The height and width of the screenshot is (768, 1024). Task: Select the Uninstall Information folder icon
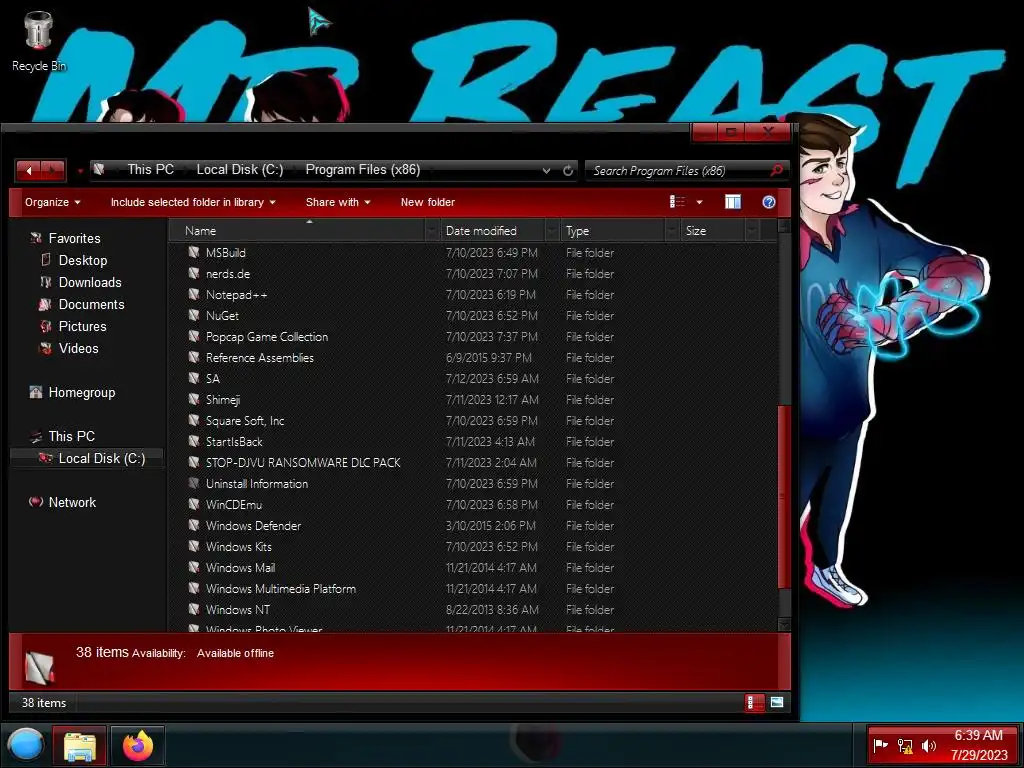194,483
